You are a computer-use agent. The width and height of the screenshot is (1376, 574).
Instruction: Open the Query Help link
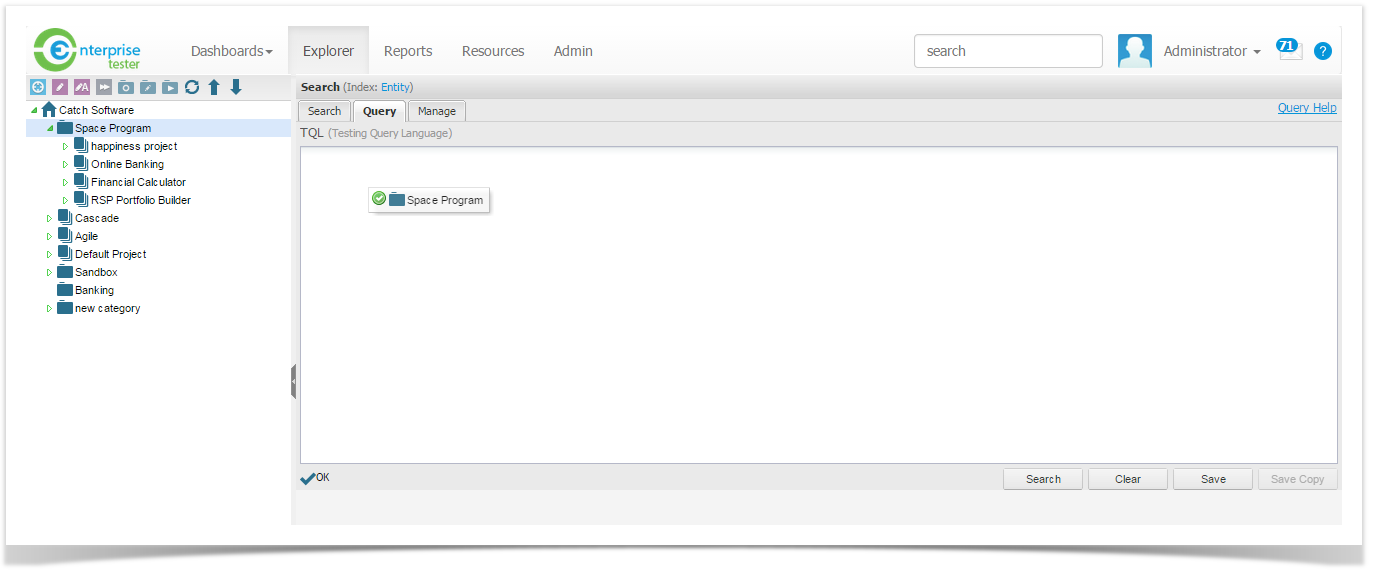tap(1306, 108)
